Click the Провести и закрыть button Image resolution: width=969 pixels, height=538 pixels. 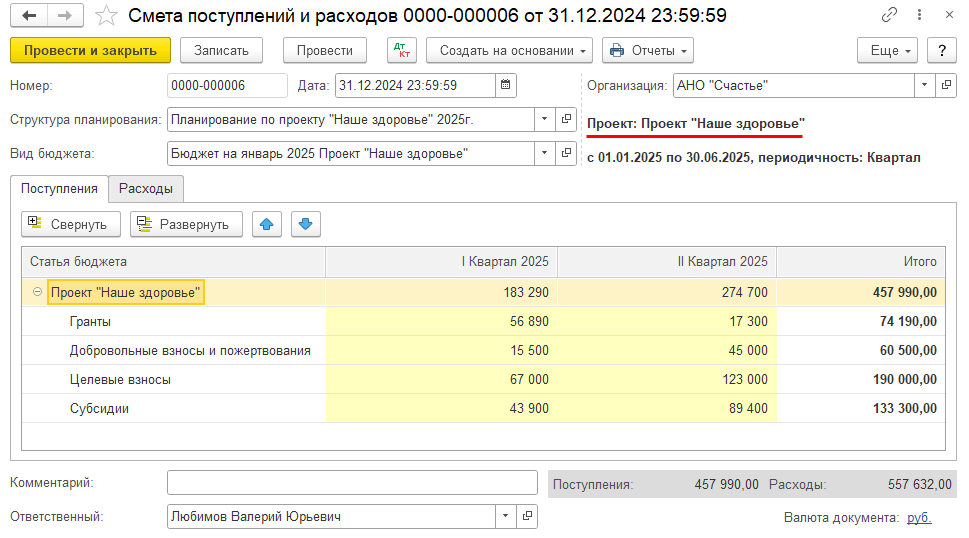point(90,51)
